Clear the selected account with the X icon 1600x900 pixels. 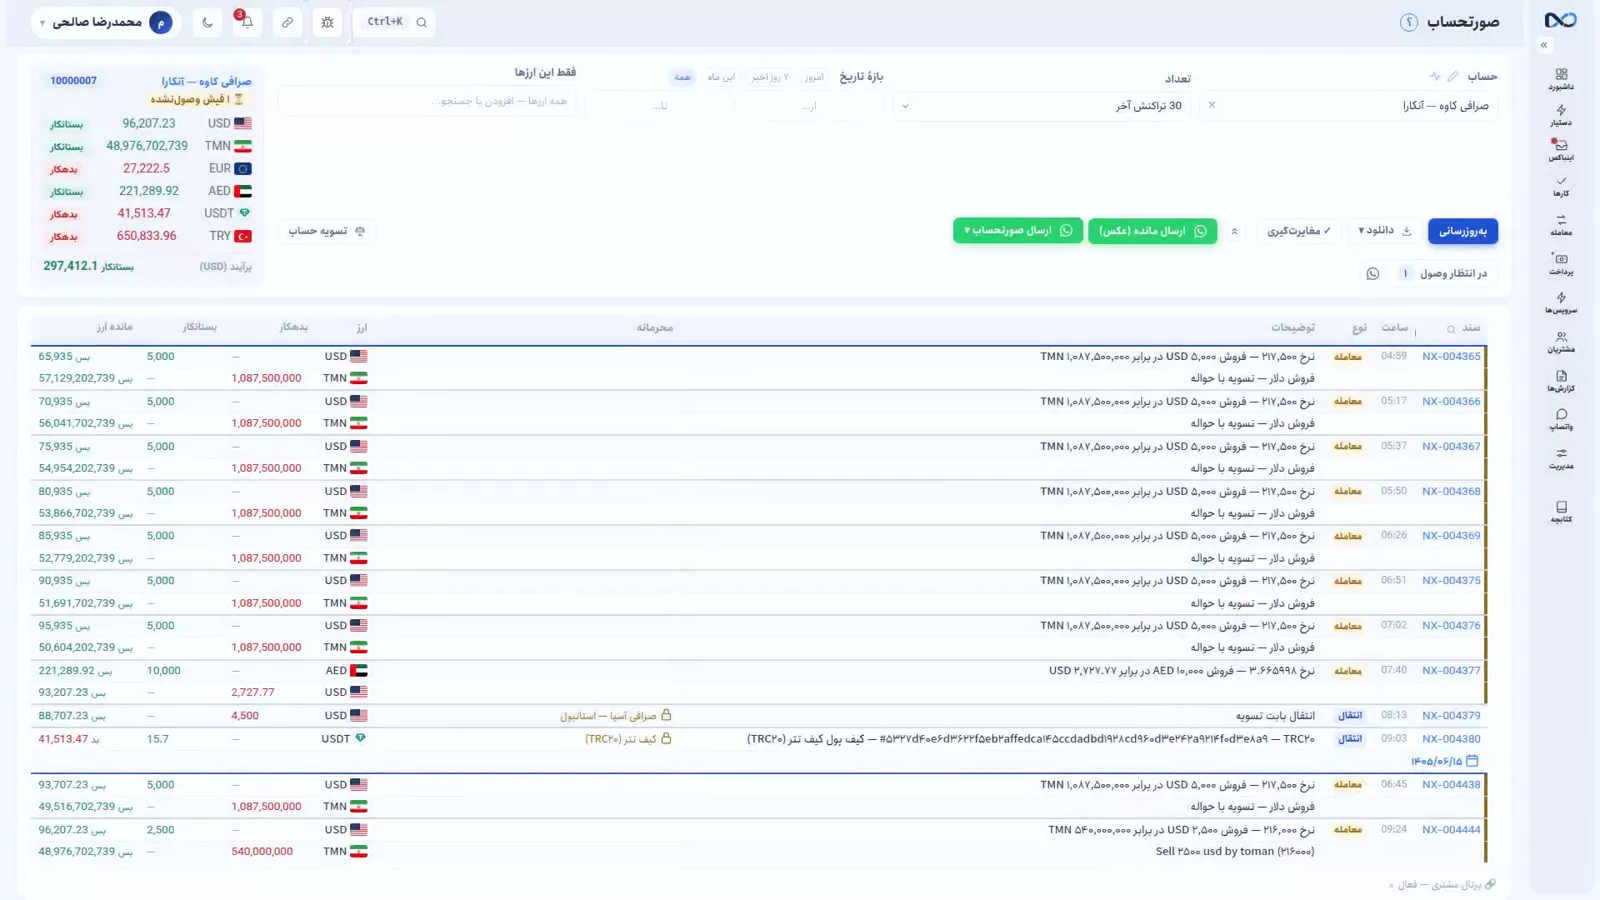1212,105
